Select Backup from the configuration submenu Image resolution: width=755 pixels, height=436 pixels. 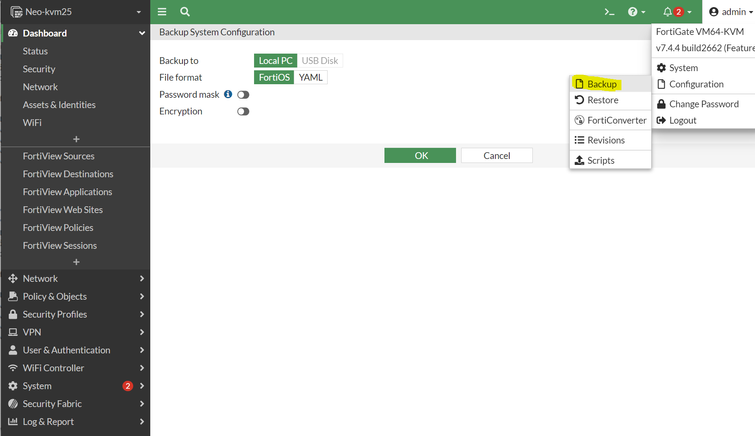click(x=610, y=84)
